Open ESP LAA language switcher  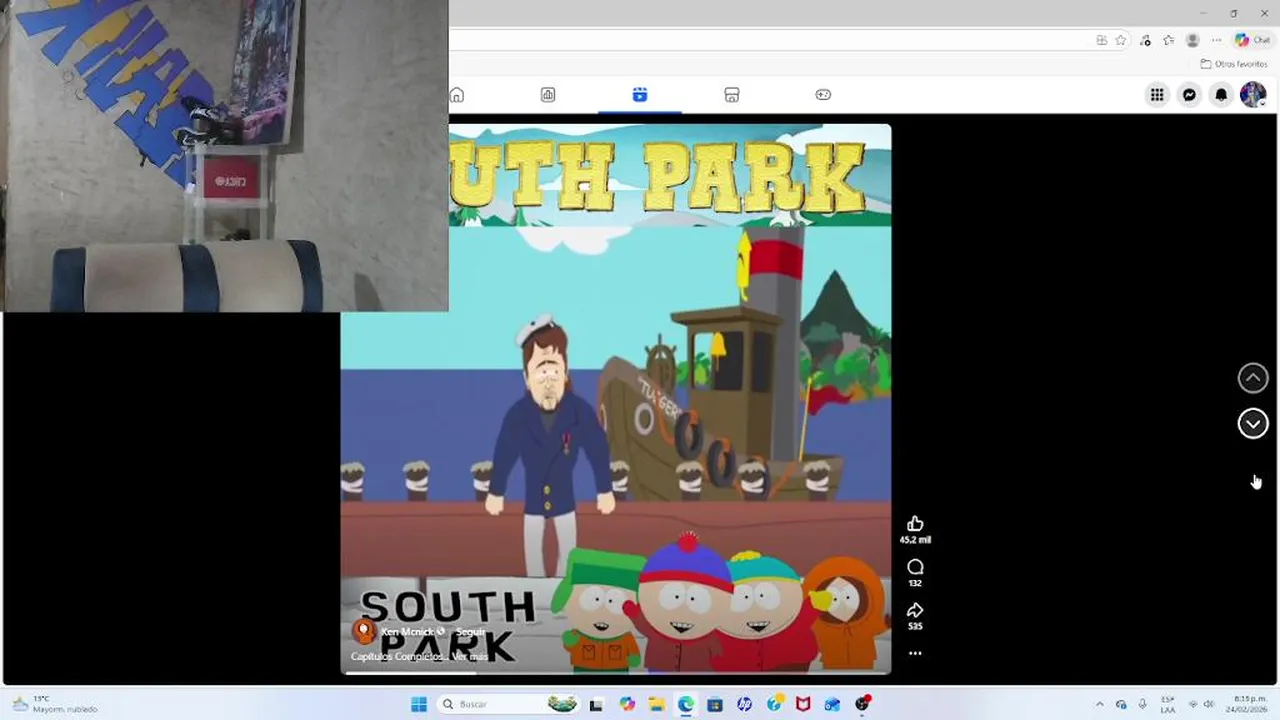point(1168,704)
